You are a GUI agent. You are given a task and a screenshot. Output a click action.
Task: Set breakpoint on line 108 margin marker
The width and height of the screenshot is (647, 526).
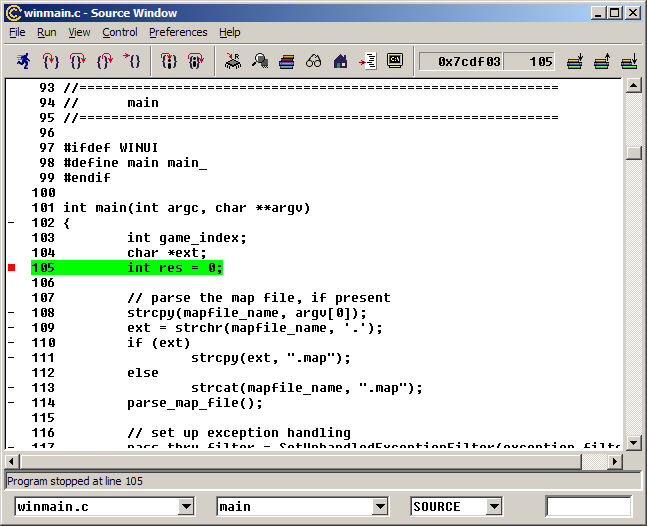(x=11, y=313)
